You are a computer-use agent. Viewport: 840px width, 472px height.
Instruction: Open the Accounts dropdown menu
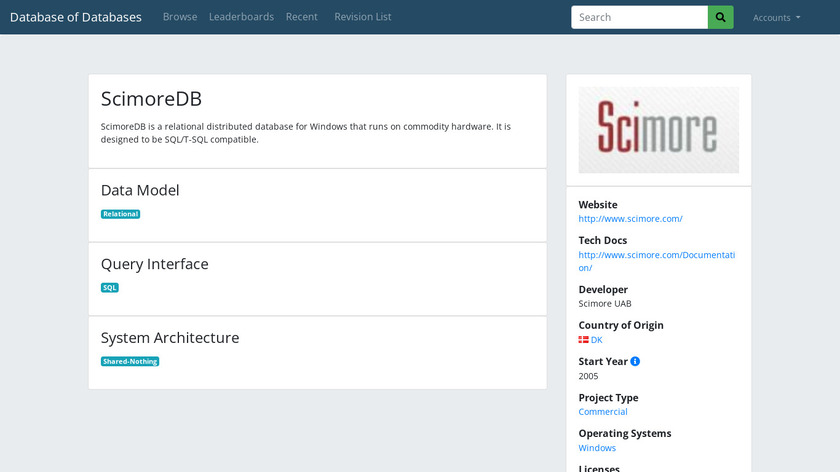coord(776,18)
